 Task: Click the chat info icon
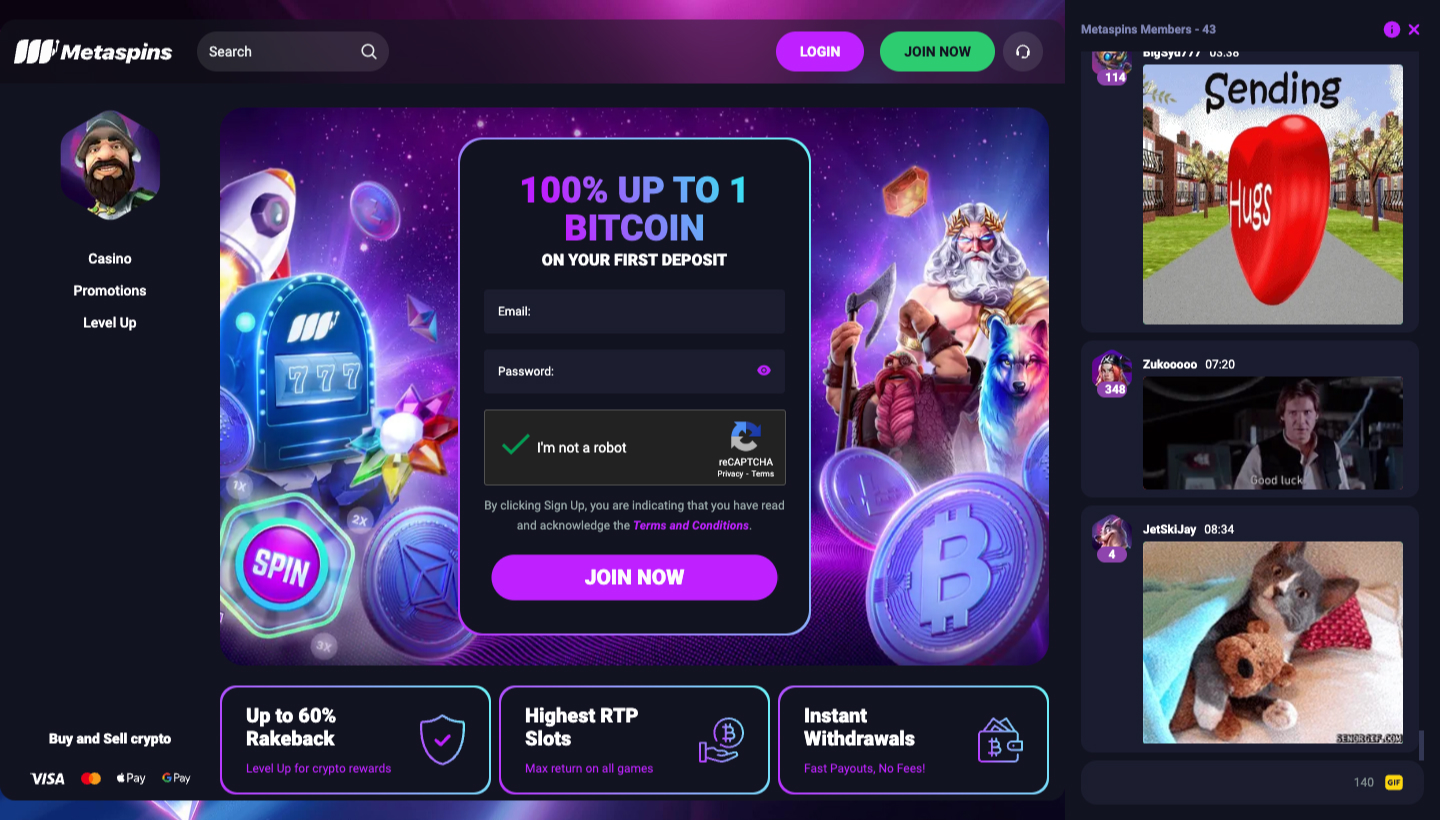point(1391,30)
